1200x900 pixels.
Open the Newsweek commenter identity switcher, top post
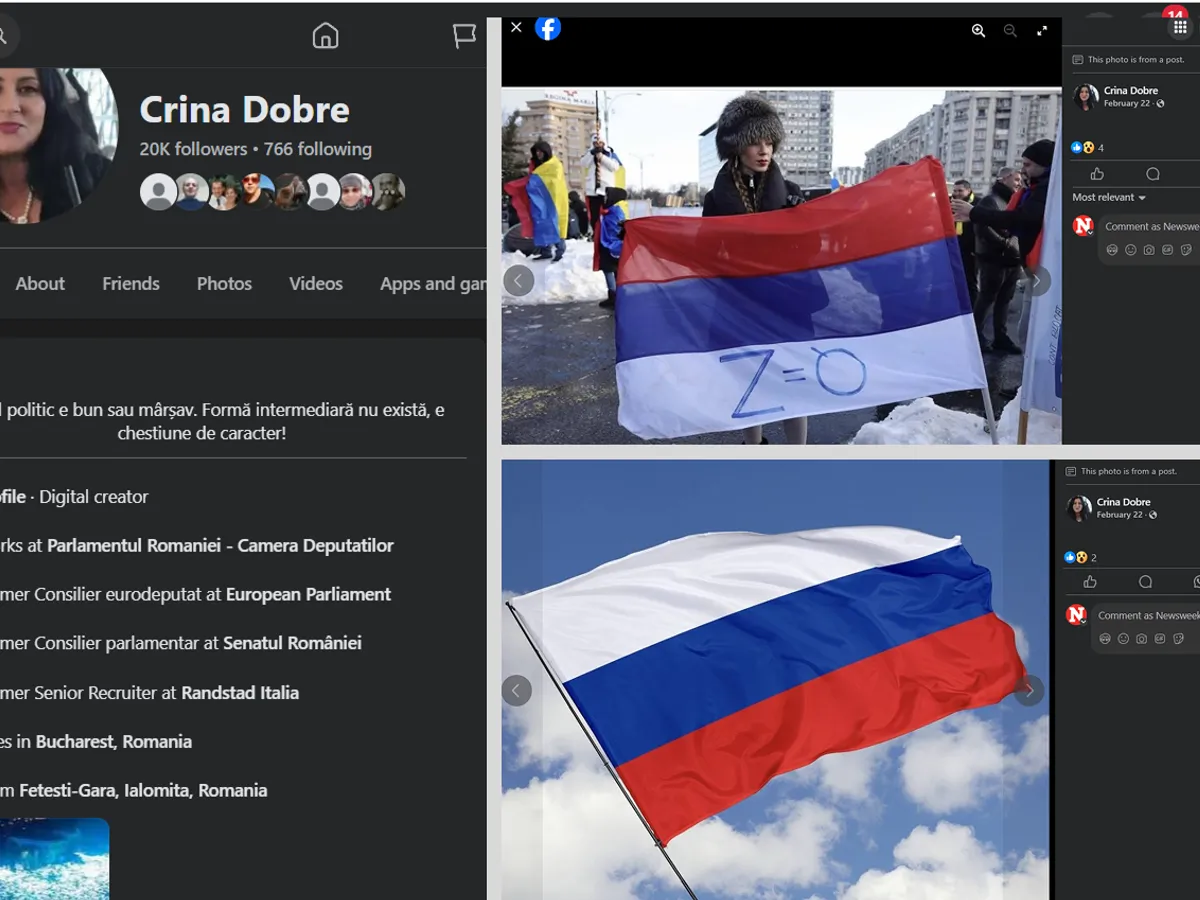(x=1082, y=227)
